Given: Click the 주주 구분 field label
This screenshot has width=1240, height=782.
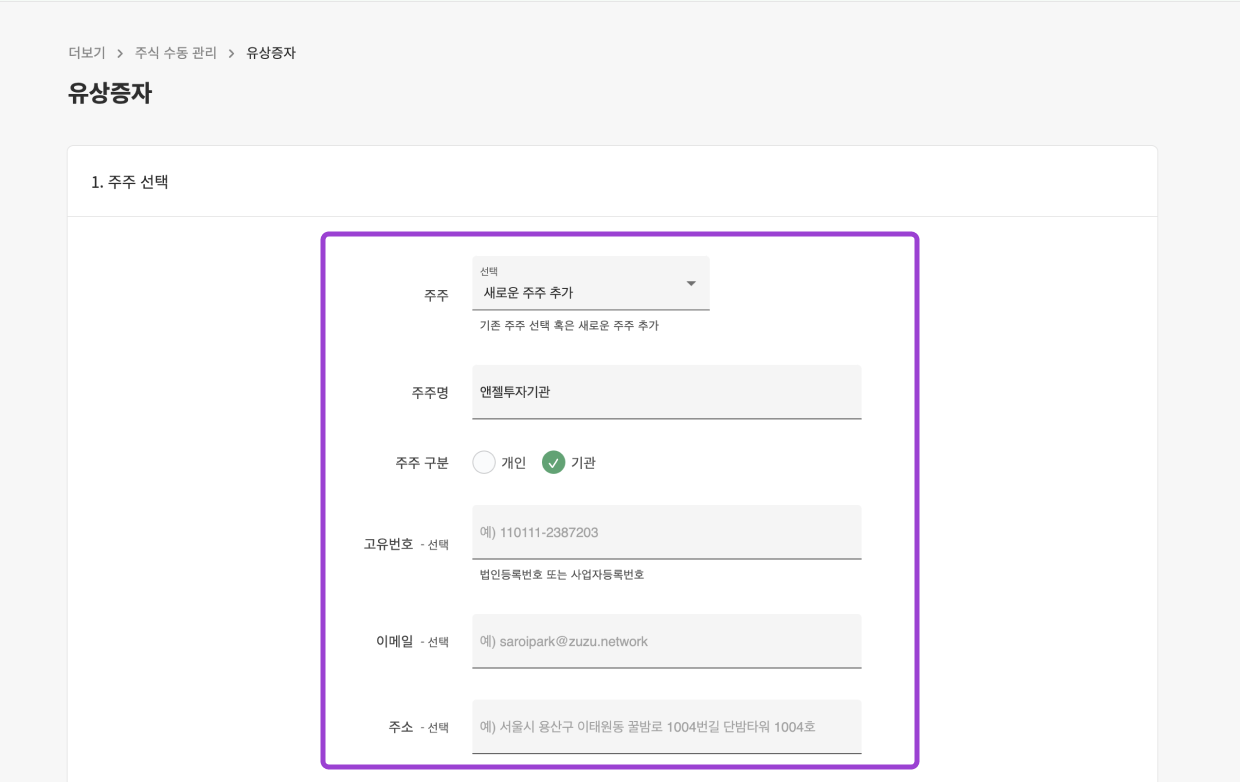Looking at the screenshot, I should click(x=422, y=463).
